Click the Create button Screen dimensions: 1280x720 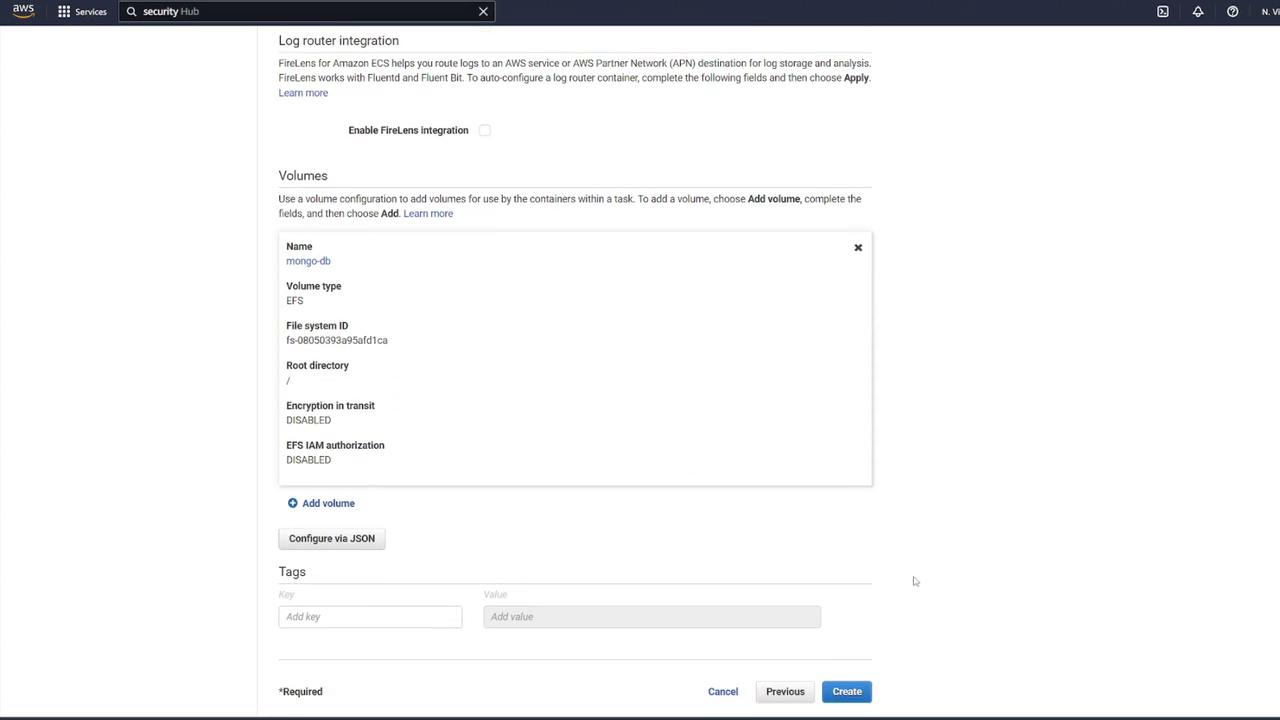[847, 691]
